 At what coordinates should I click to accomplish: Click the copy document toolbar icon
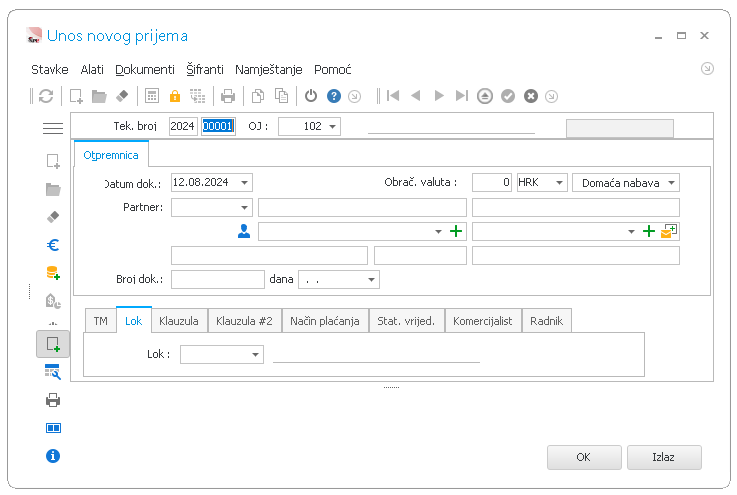(x=258, y=96)
